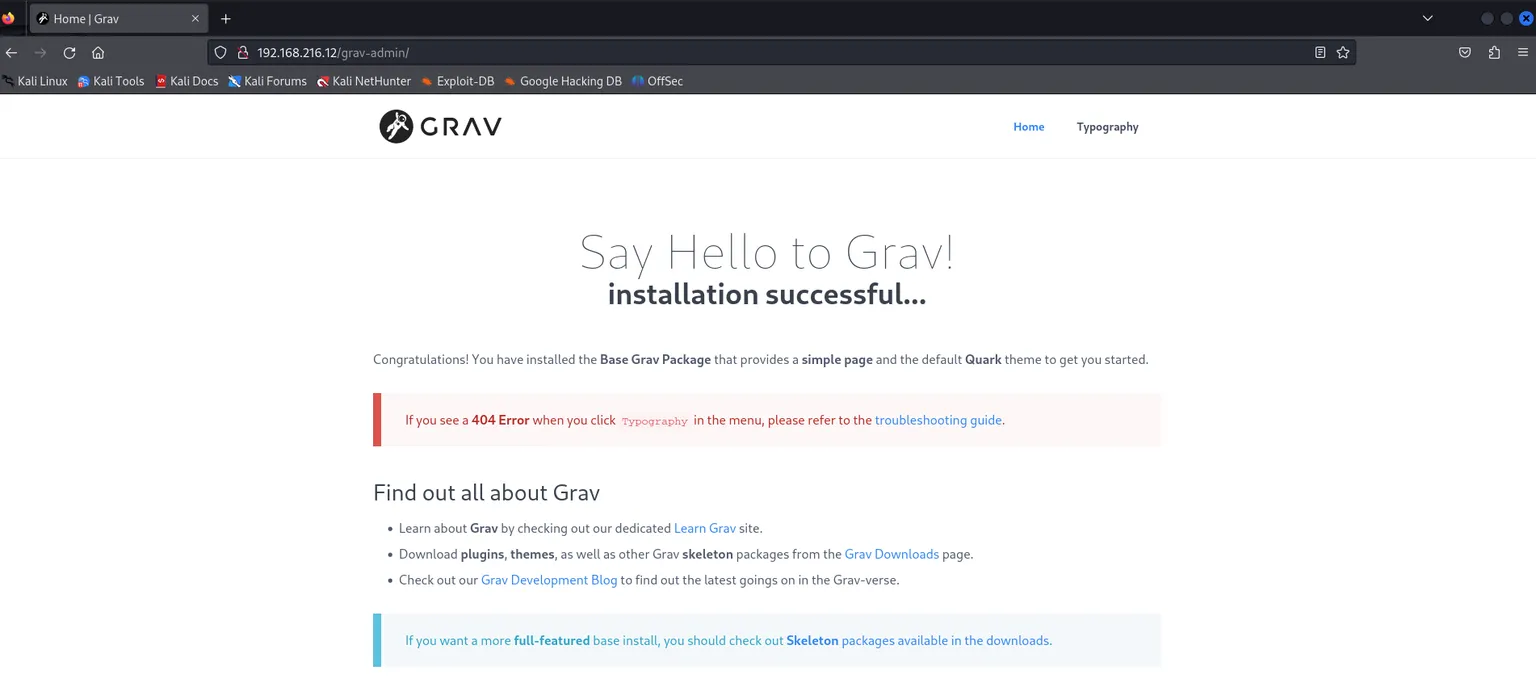Bookmark this page with star icon

tap(1343, 53)
